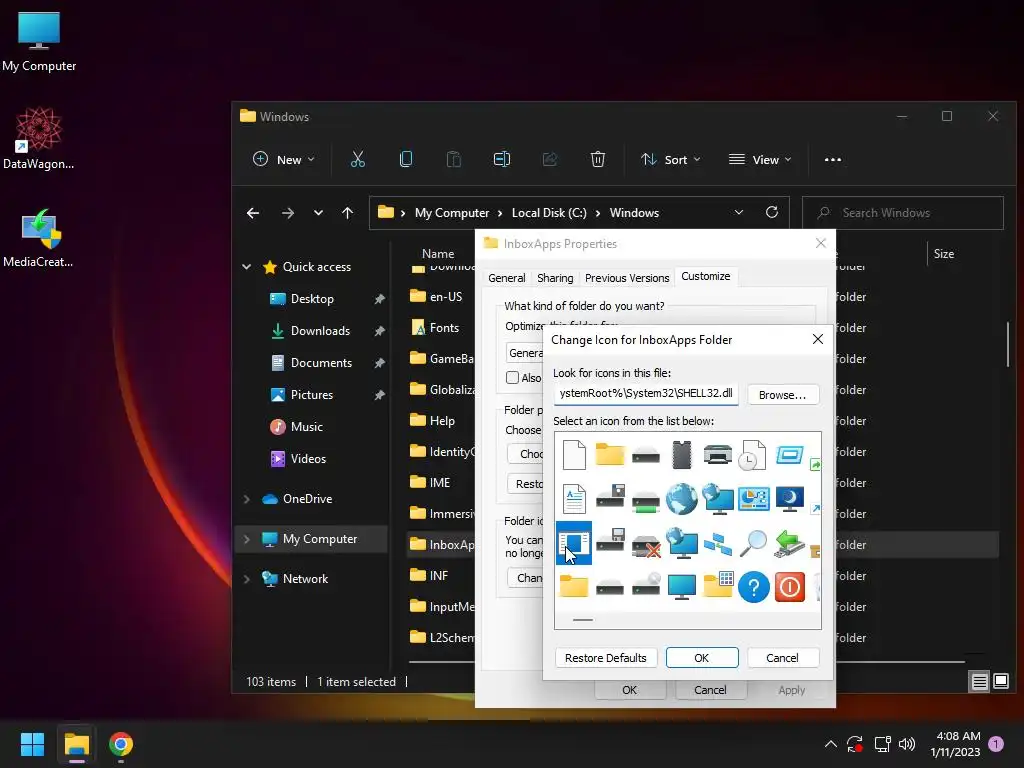Open the three-dots See more menu
1024x768 pixels.
click(833, 159)
